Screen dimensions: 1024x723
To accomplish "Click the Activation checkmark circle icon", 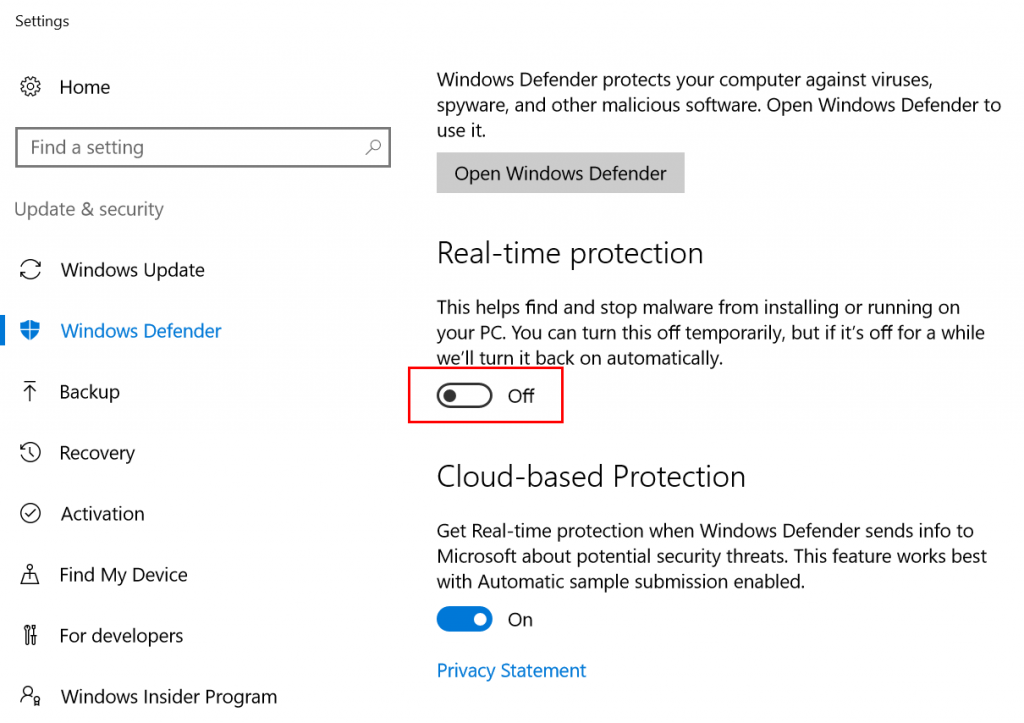I will click(x=31, y=514).
